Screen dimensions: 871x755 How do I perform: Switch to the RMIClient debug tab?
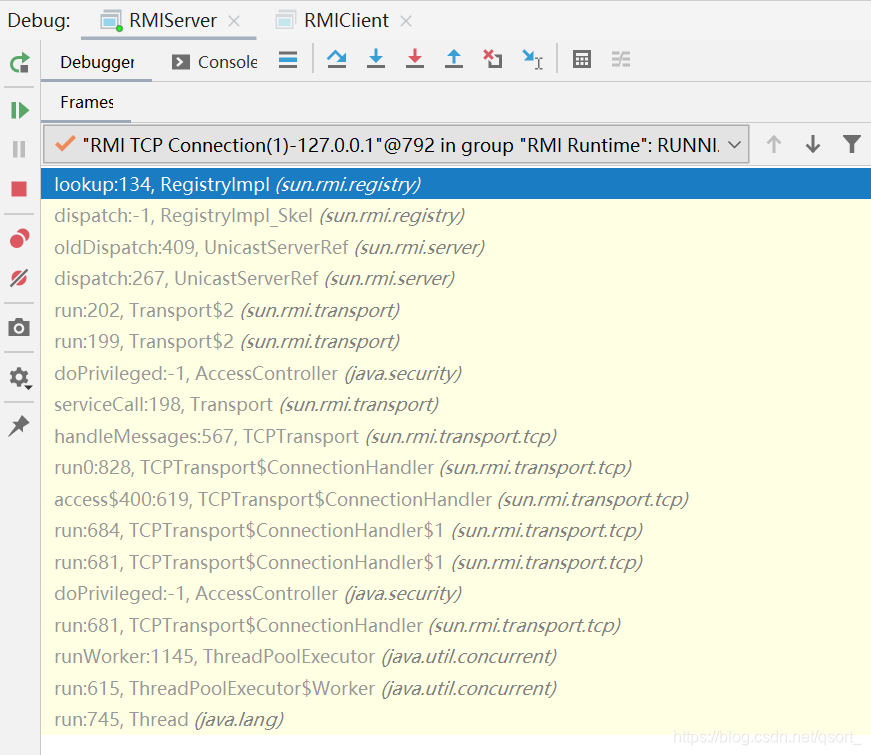346,21
